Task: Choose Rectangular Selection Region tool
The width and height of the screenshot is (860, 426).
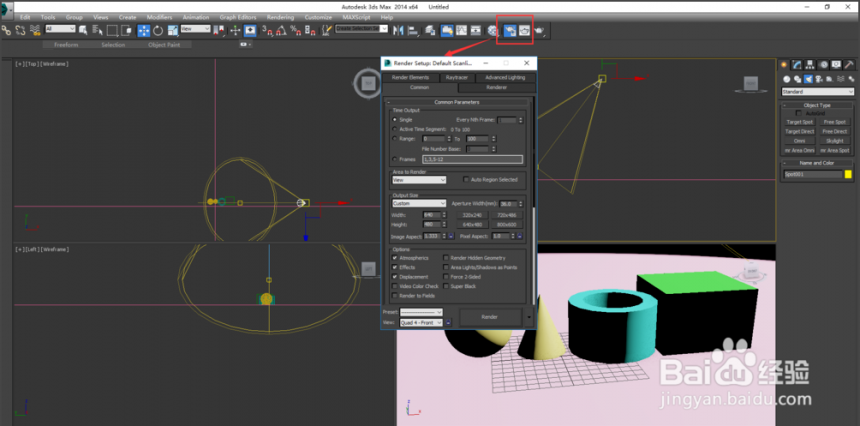Action: [x=112, y=30]
